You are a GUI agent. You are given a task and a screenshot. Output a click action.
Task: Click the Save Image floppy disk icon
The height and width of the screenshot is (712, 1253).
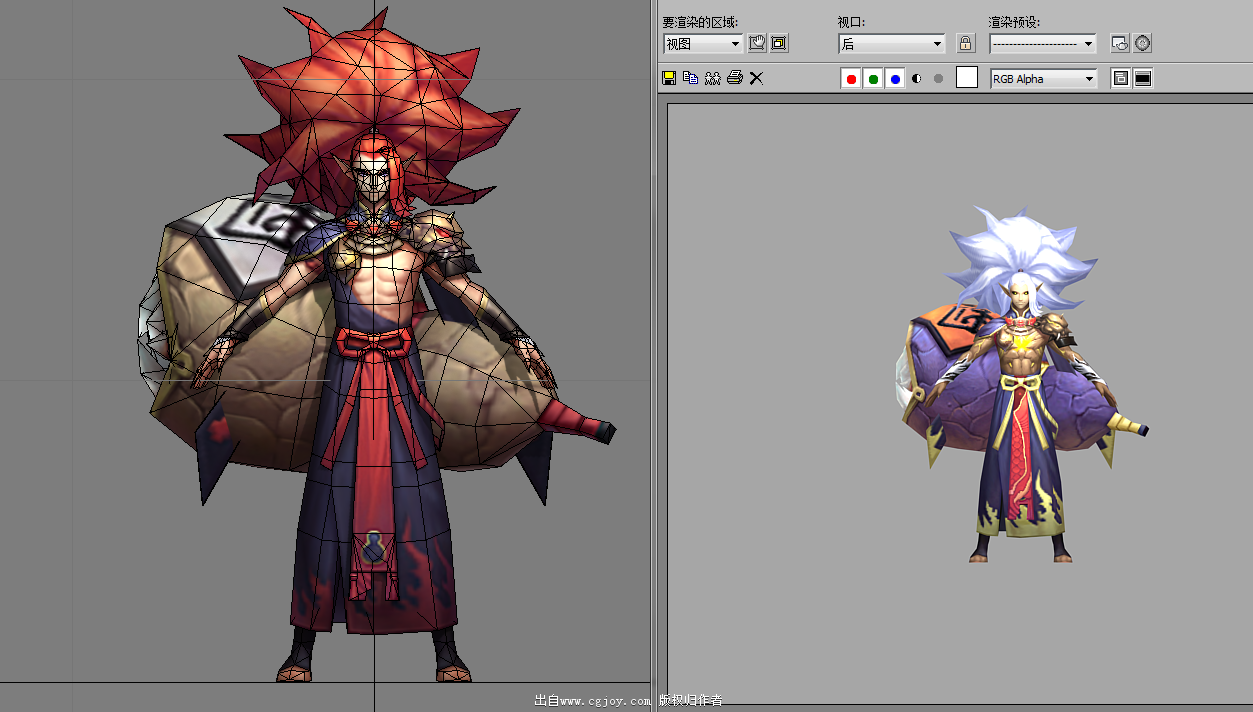point(669,78)
